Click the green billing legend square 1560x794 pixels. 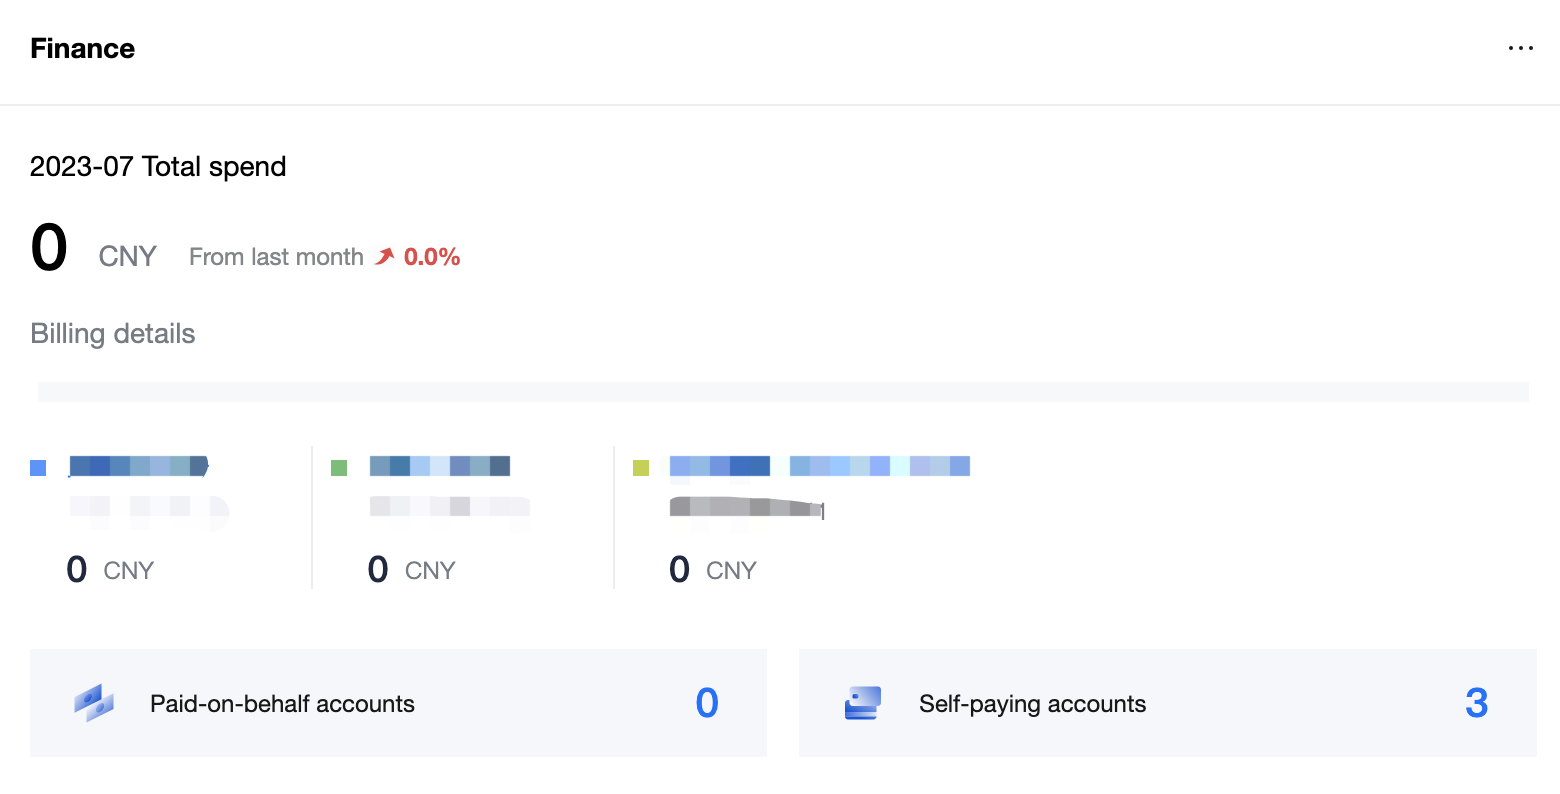tap(339, 468)
